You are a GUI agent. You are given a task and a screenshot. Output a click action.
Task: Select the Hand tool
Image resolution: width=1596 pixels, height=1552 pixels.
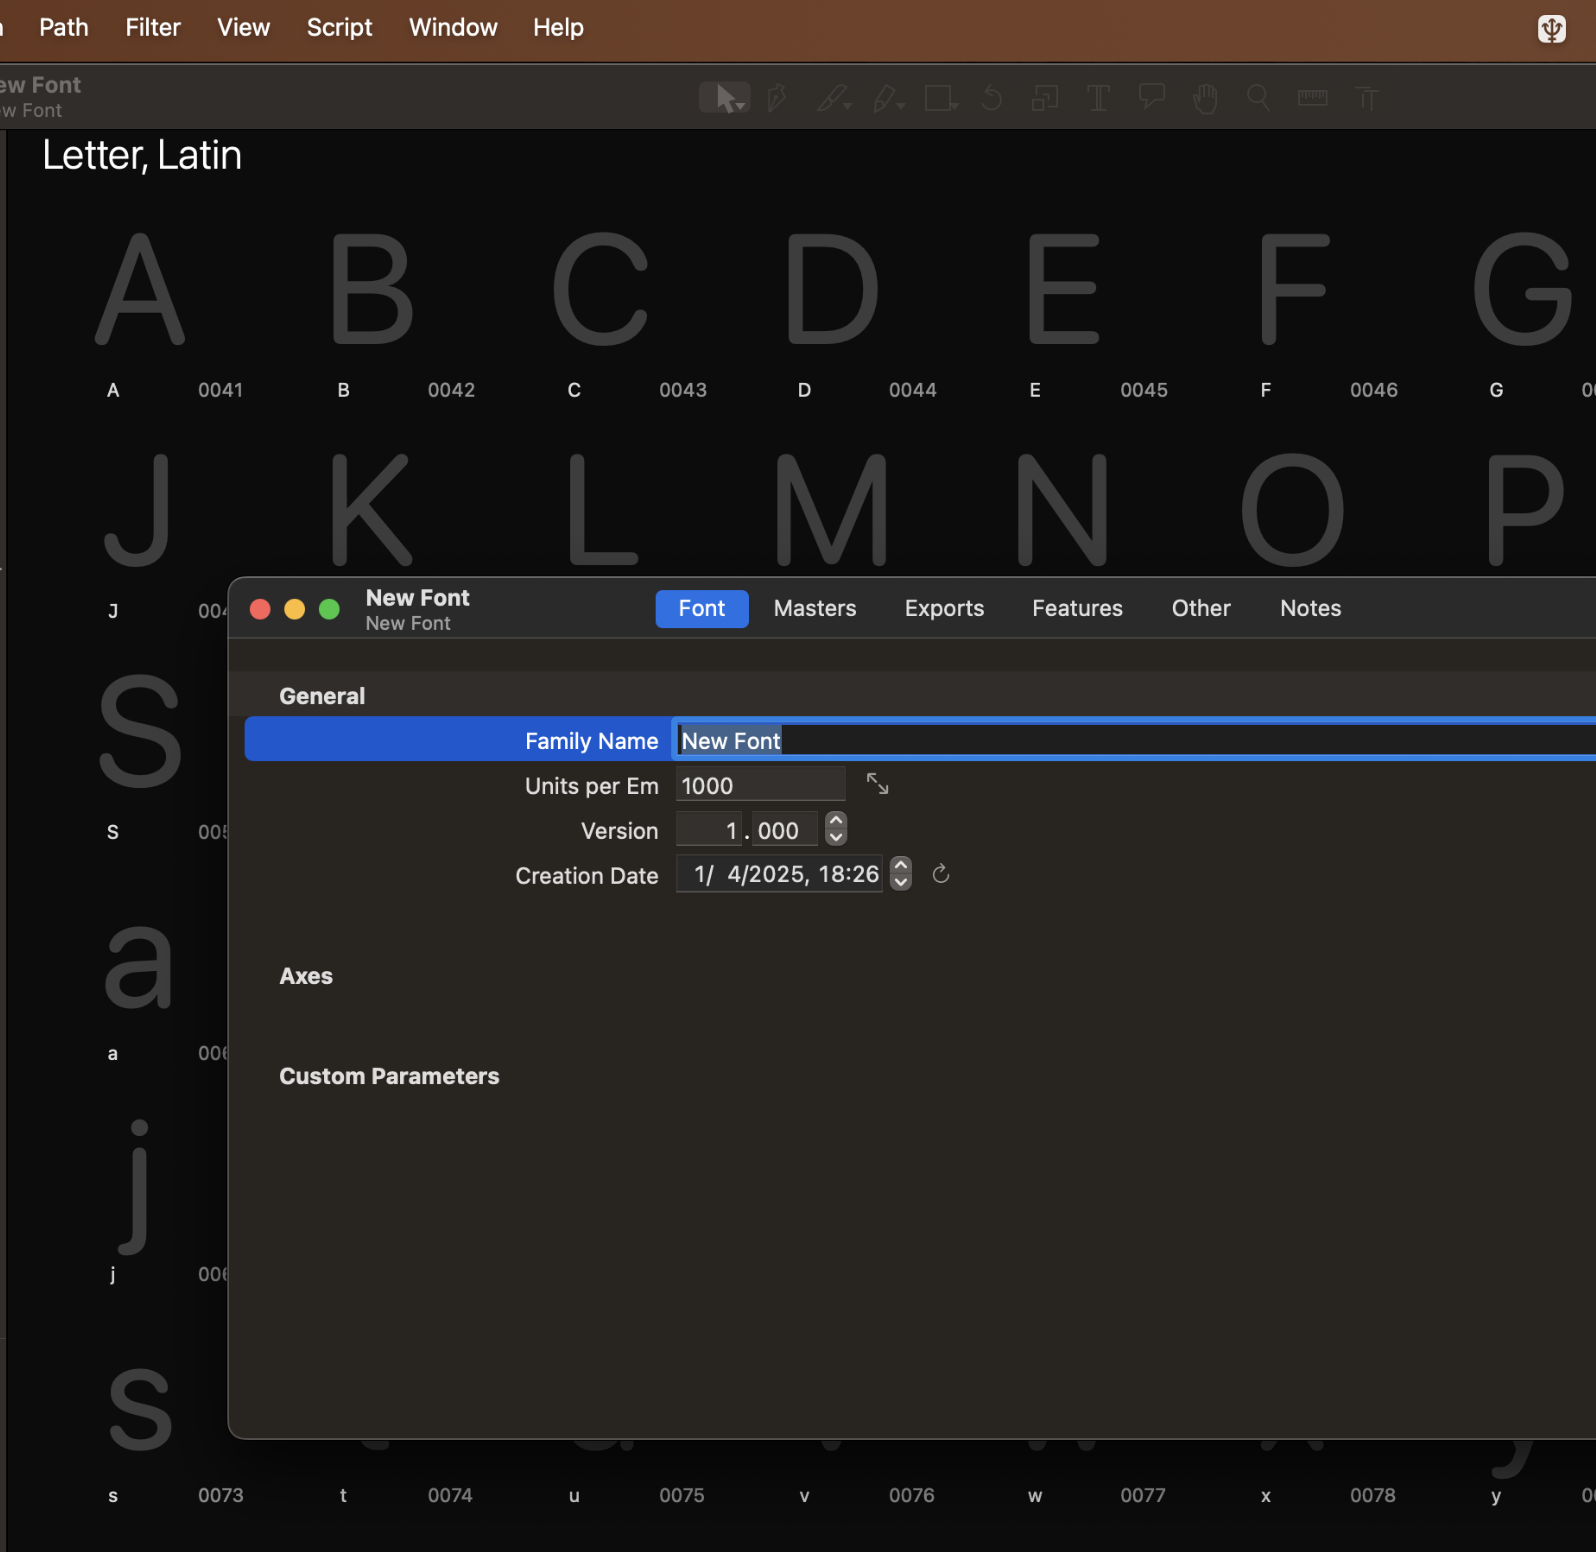pos(1205,98)
